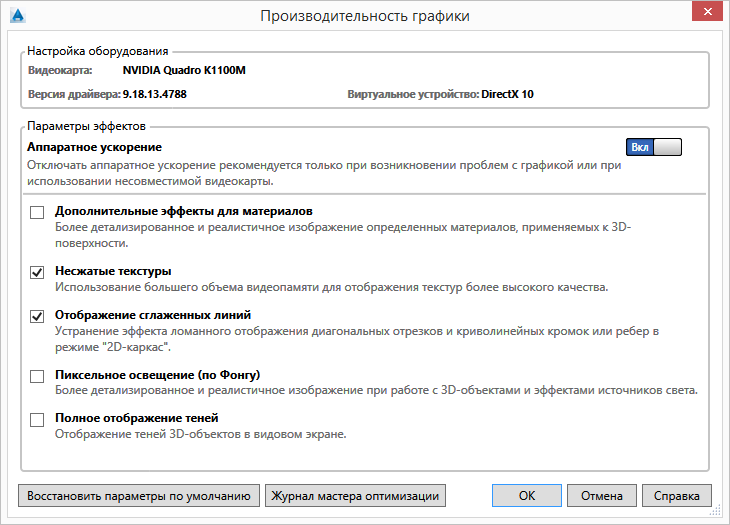
Task: Click the Параметры эффектов group title
Action: [x=86, y=126]
